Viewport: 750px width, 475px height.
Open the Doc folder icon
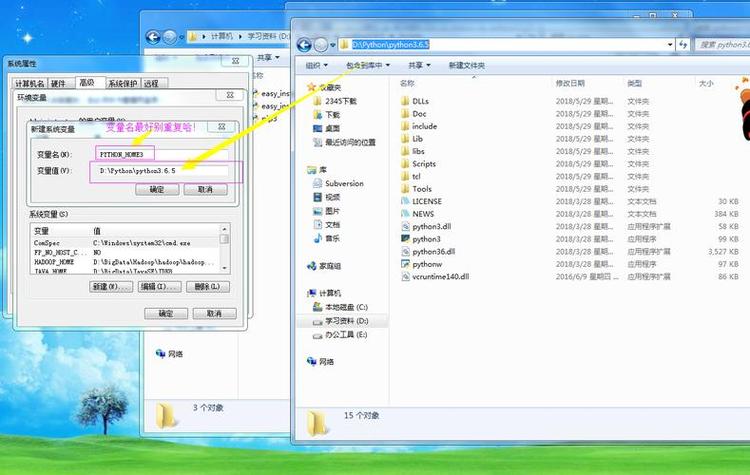tap(405, 113)
